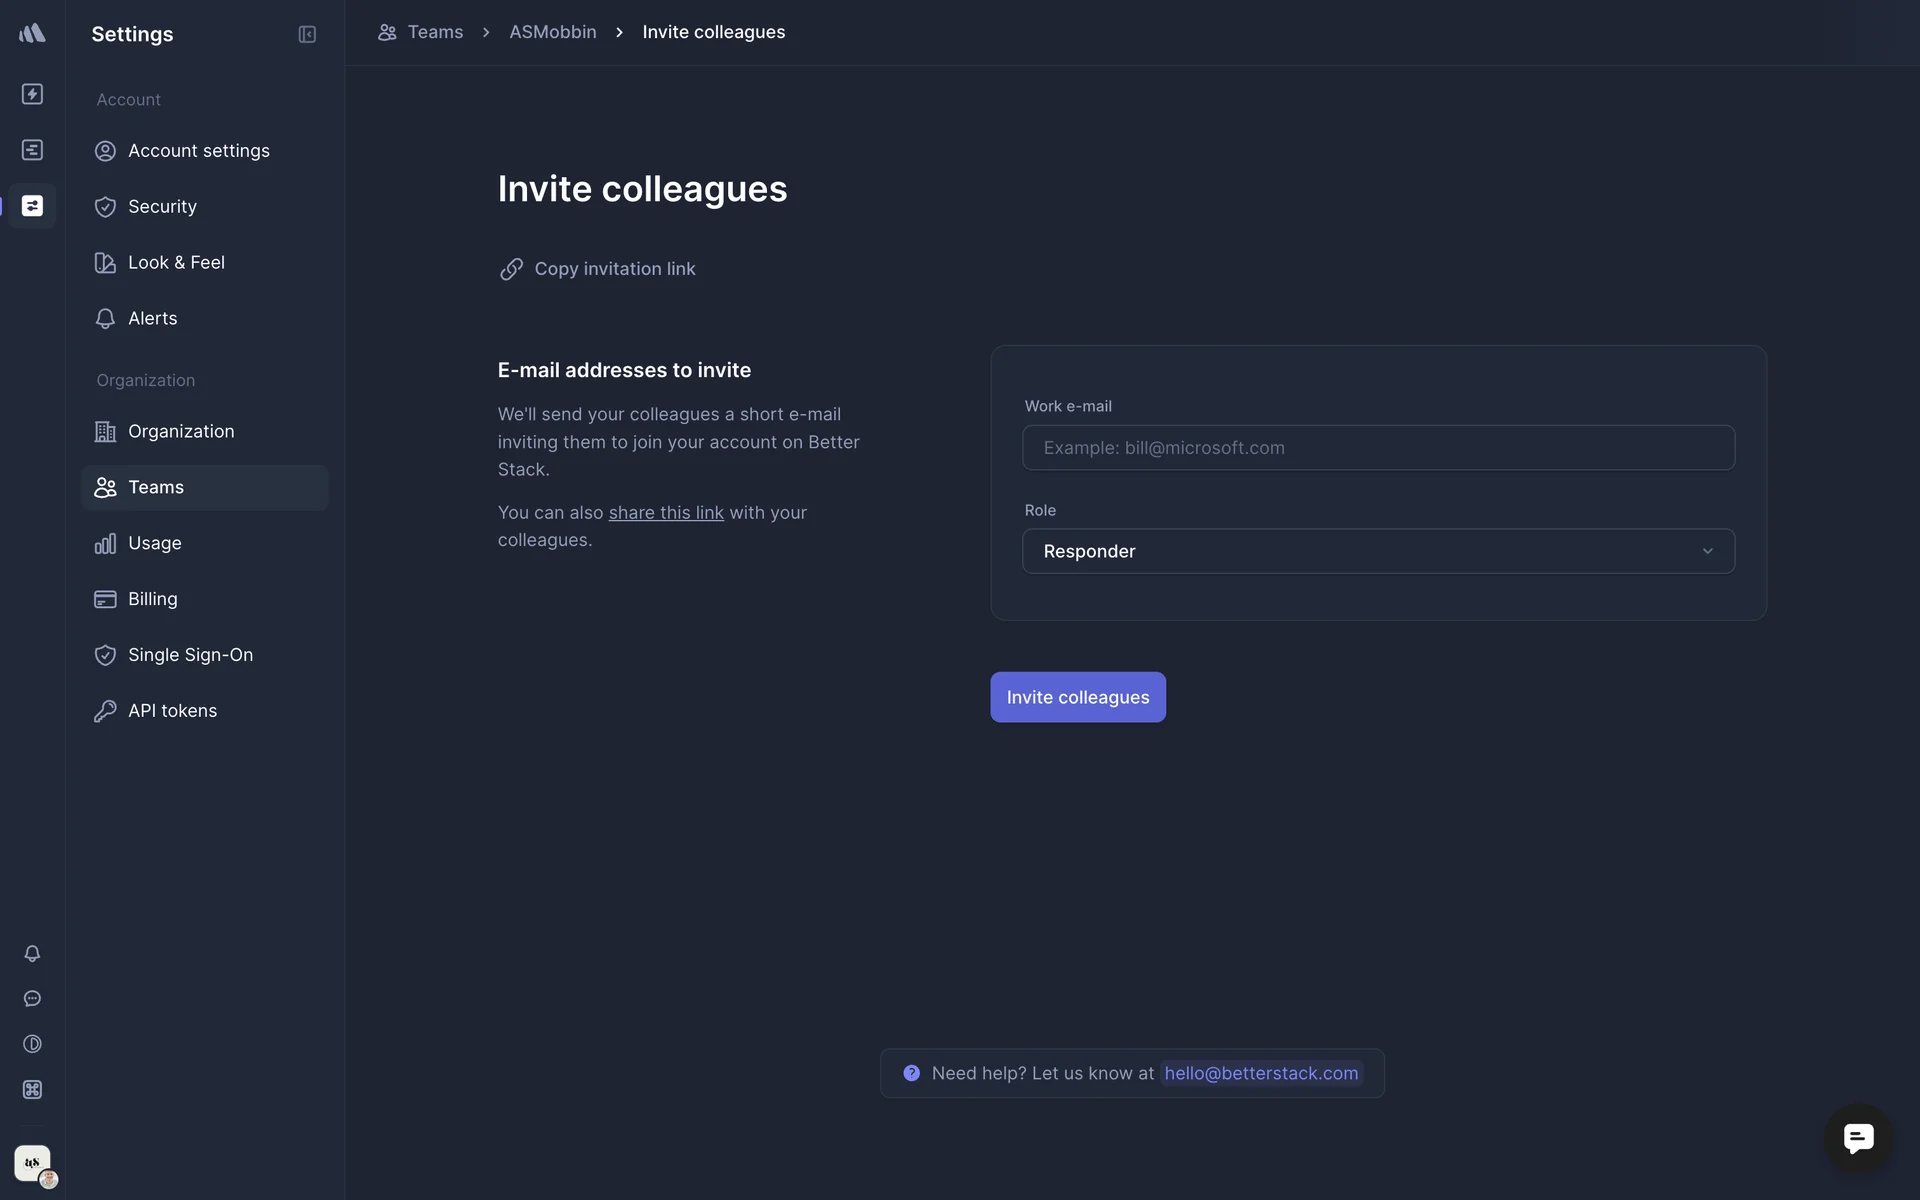The image size is (1920, 1200).
Task: Open API tokens settings page
Action: point(172,711)
